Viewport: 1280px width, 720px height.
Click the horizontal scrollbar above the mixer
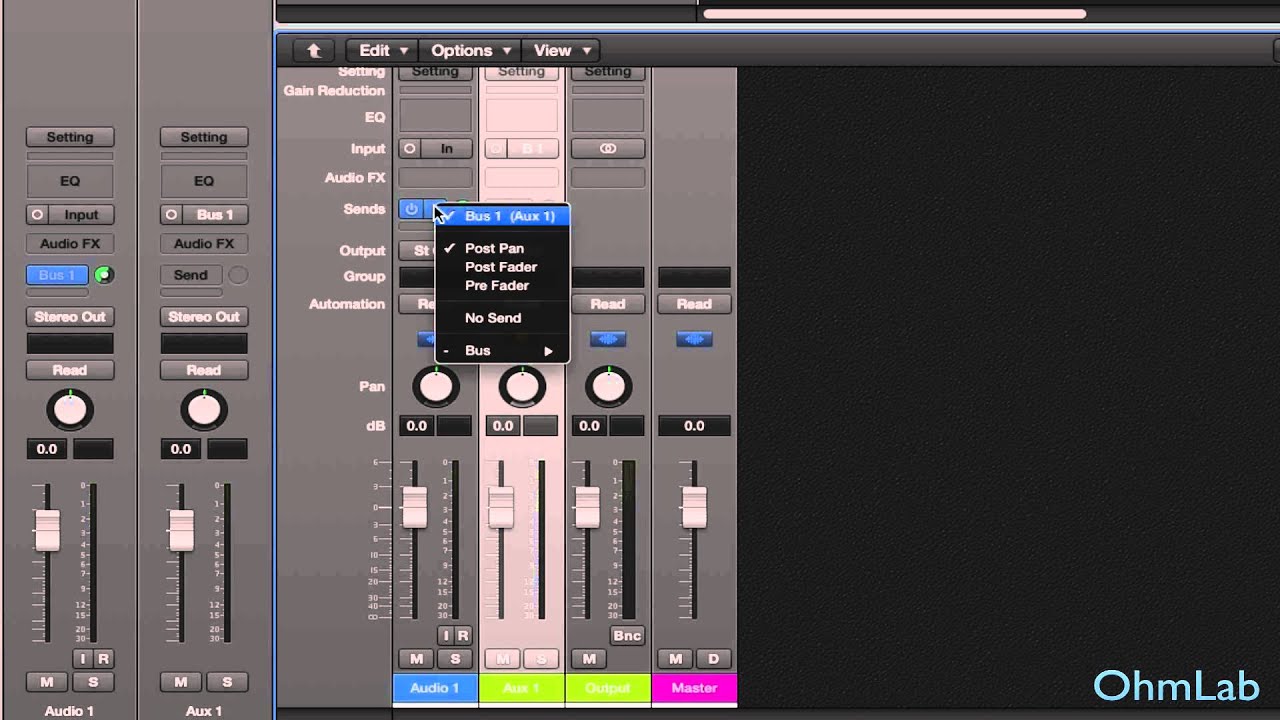pyautogui.click(x=894, y=14)
